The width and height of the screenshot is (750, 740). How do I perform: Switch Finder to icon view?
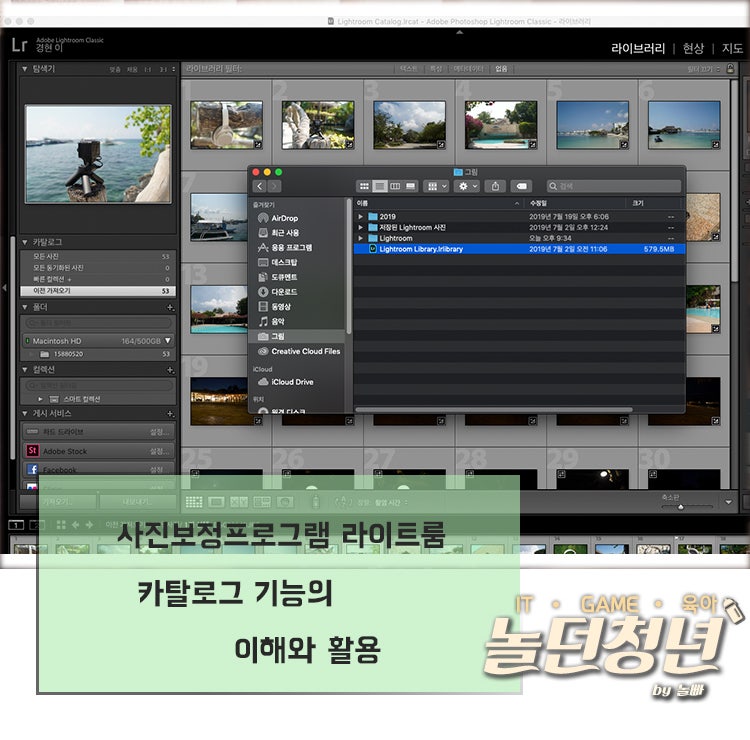364,186
